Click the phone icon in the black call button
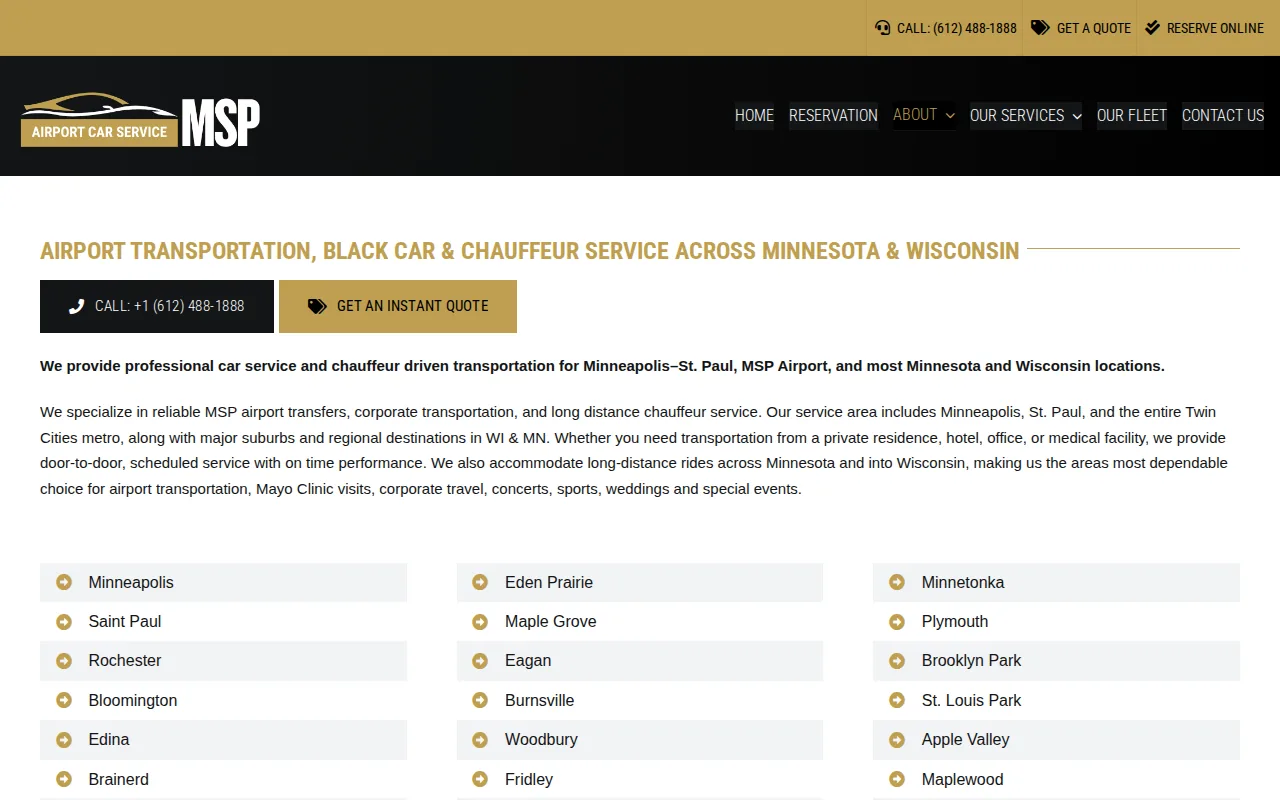The image size is (1280, 800). [x=76, y=306]
